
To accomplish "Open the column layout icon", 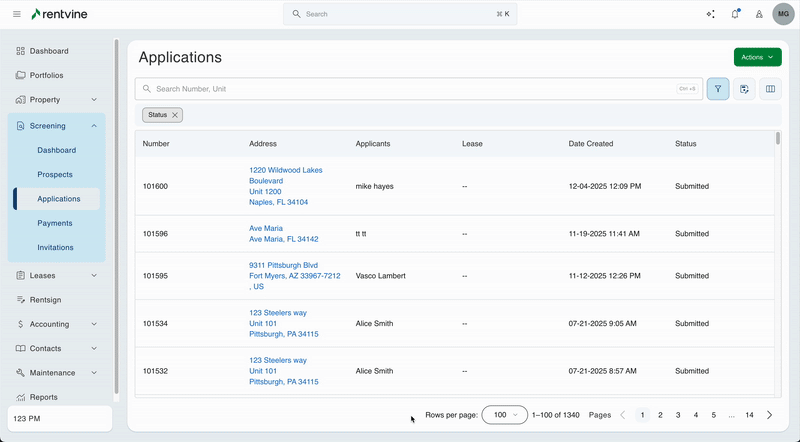I will (770, 89).
